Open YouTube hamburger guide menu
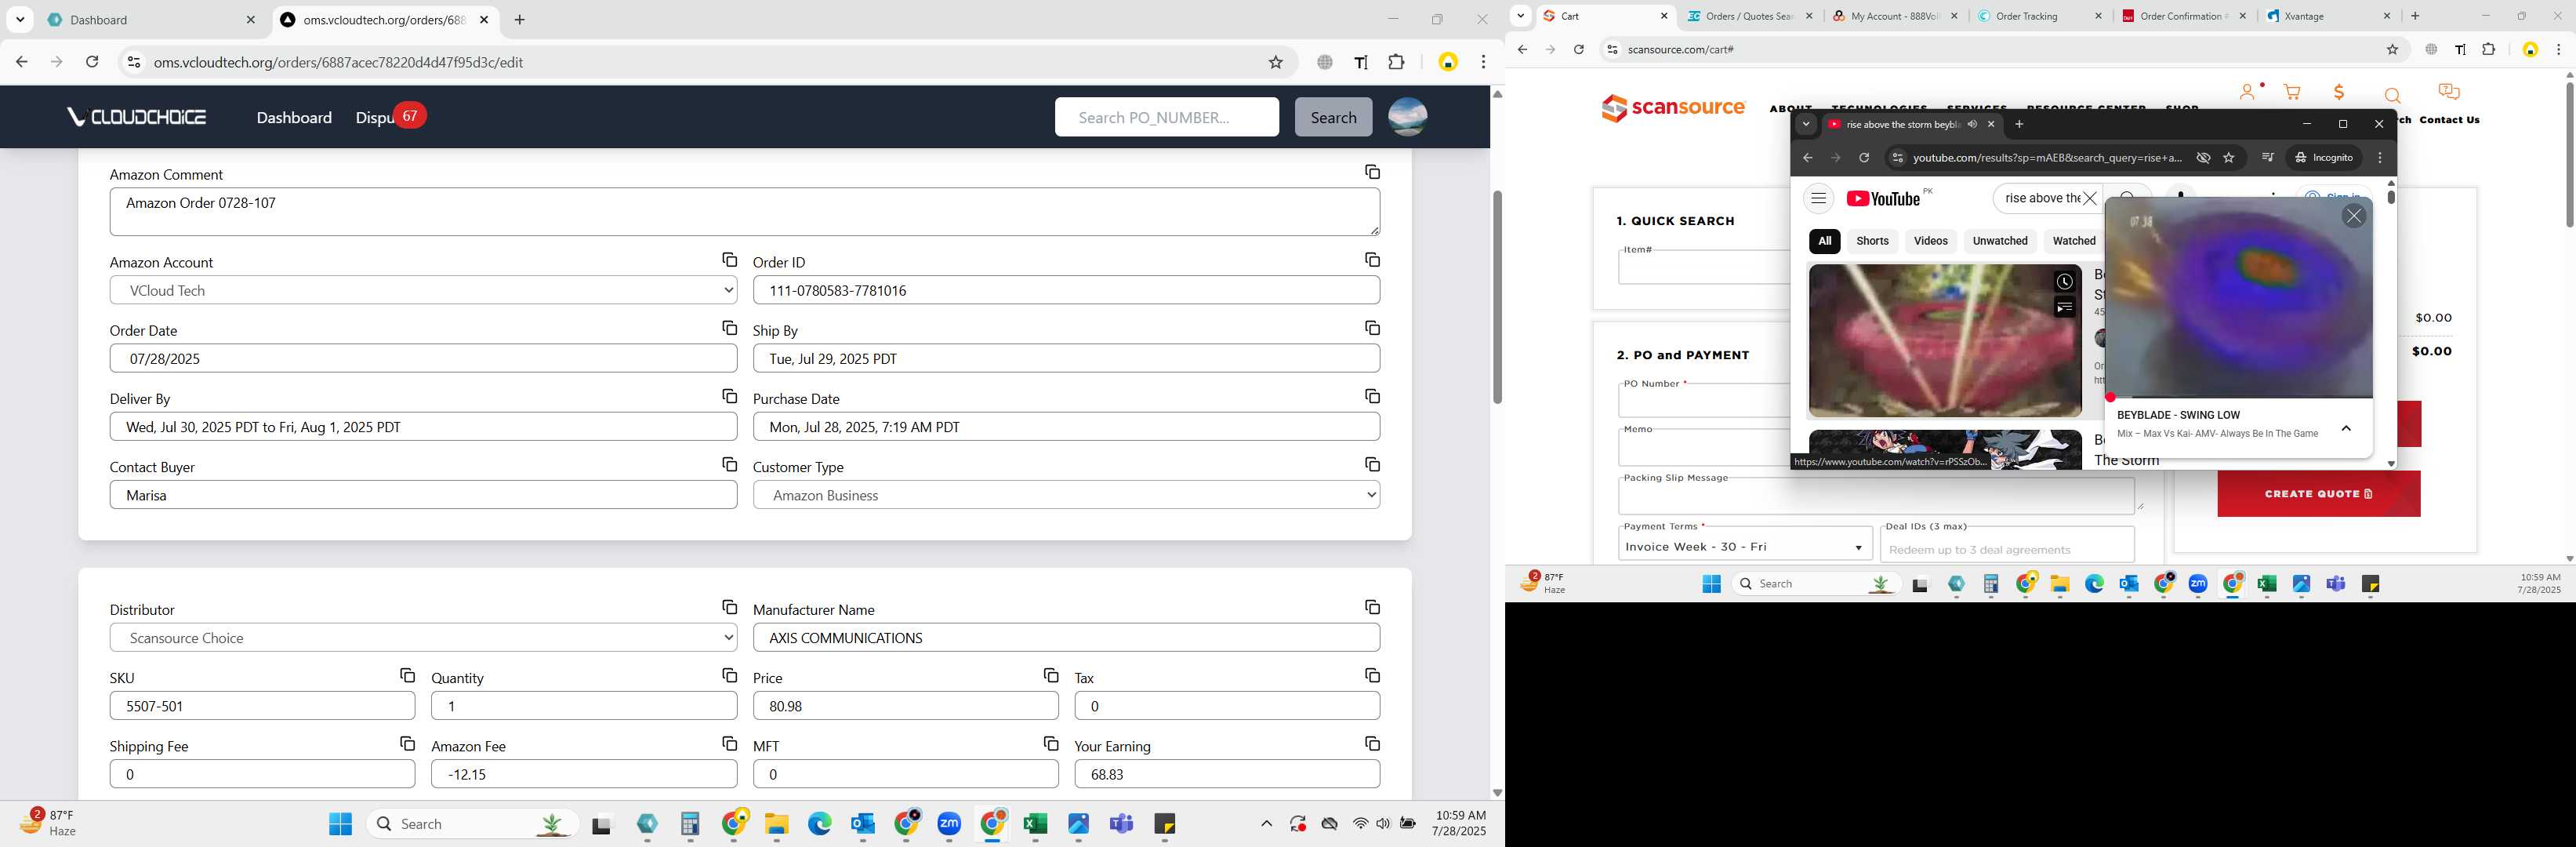This screenshot has height=847, width=2576. (x=1818, y=198)
